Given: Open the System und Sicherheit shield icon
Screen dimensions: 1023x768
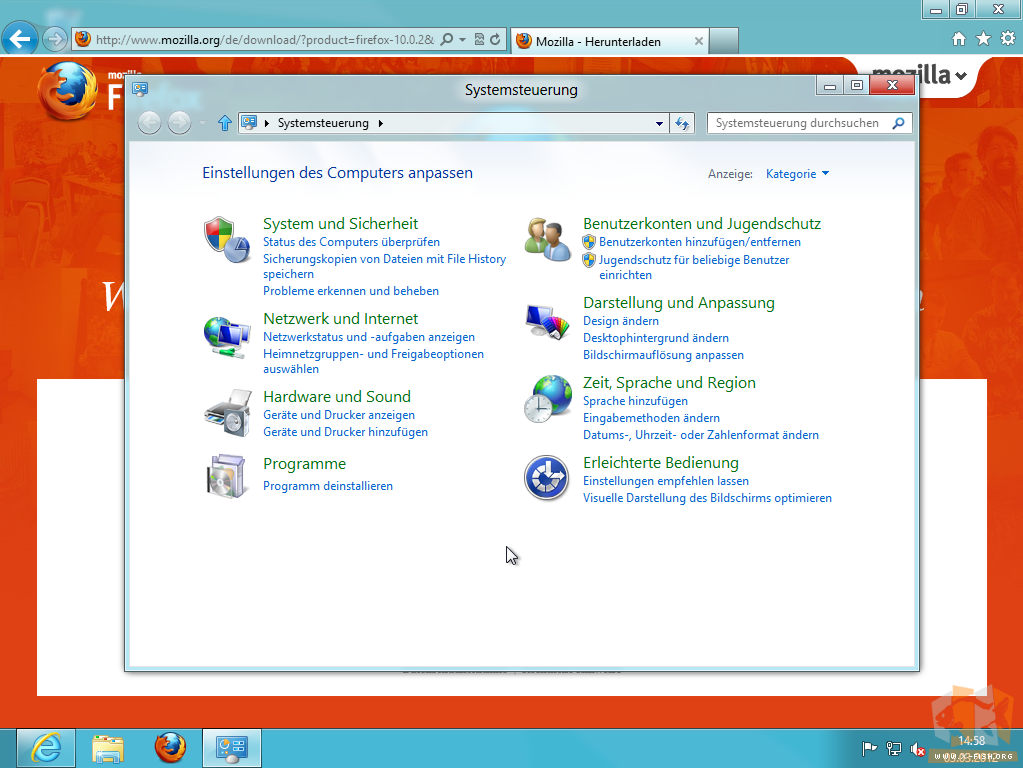Looking at the screenshot, I should [226, 240].
